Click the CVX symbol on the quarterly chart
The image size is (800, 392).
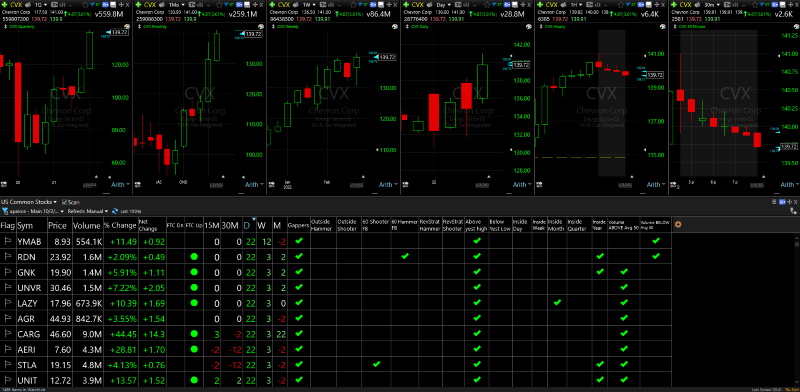(16, 5)
